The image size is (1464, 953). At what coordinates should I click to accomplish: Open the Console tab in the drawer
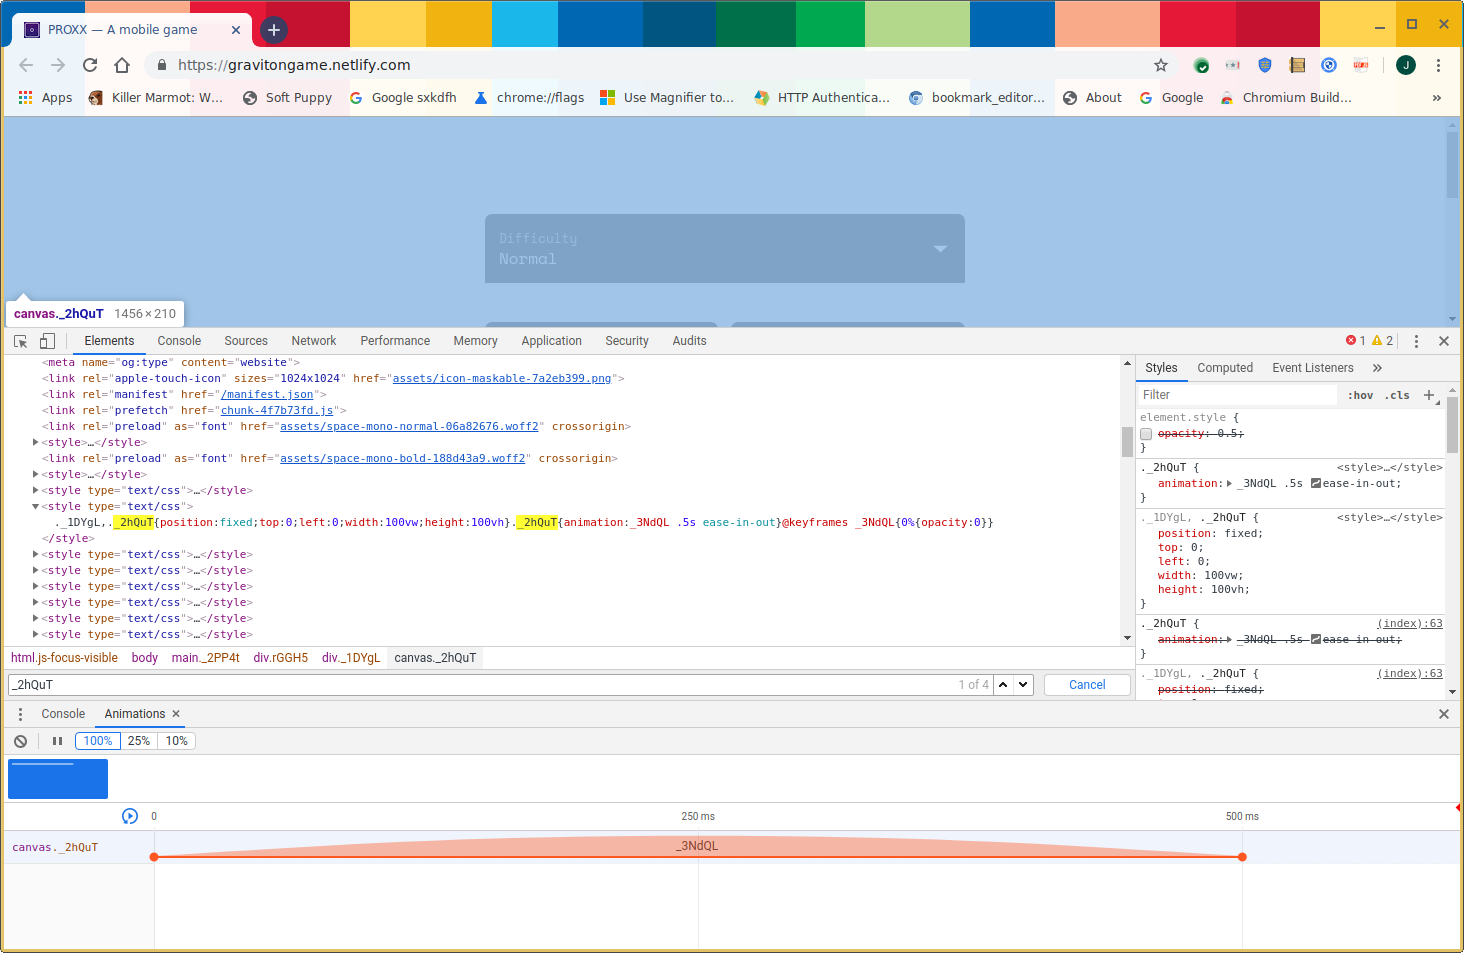[x=63, y=713]
